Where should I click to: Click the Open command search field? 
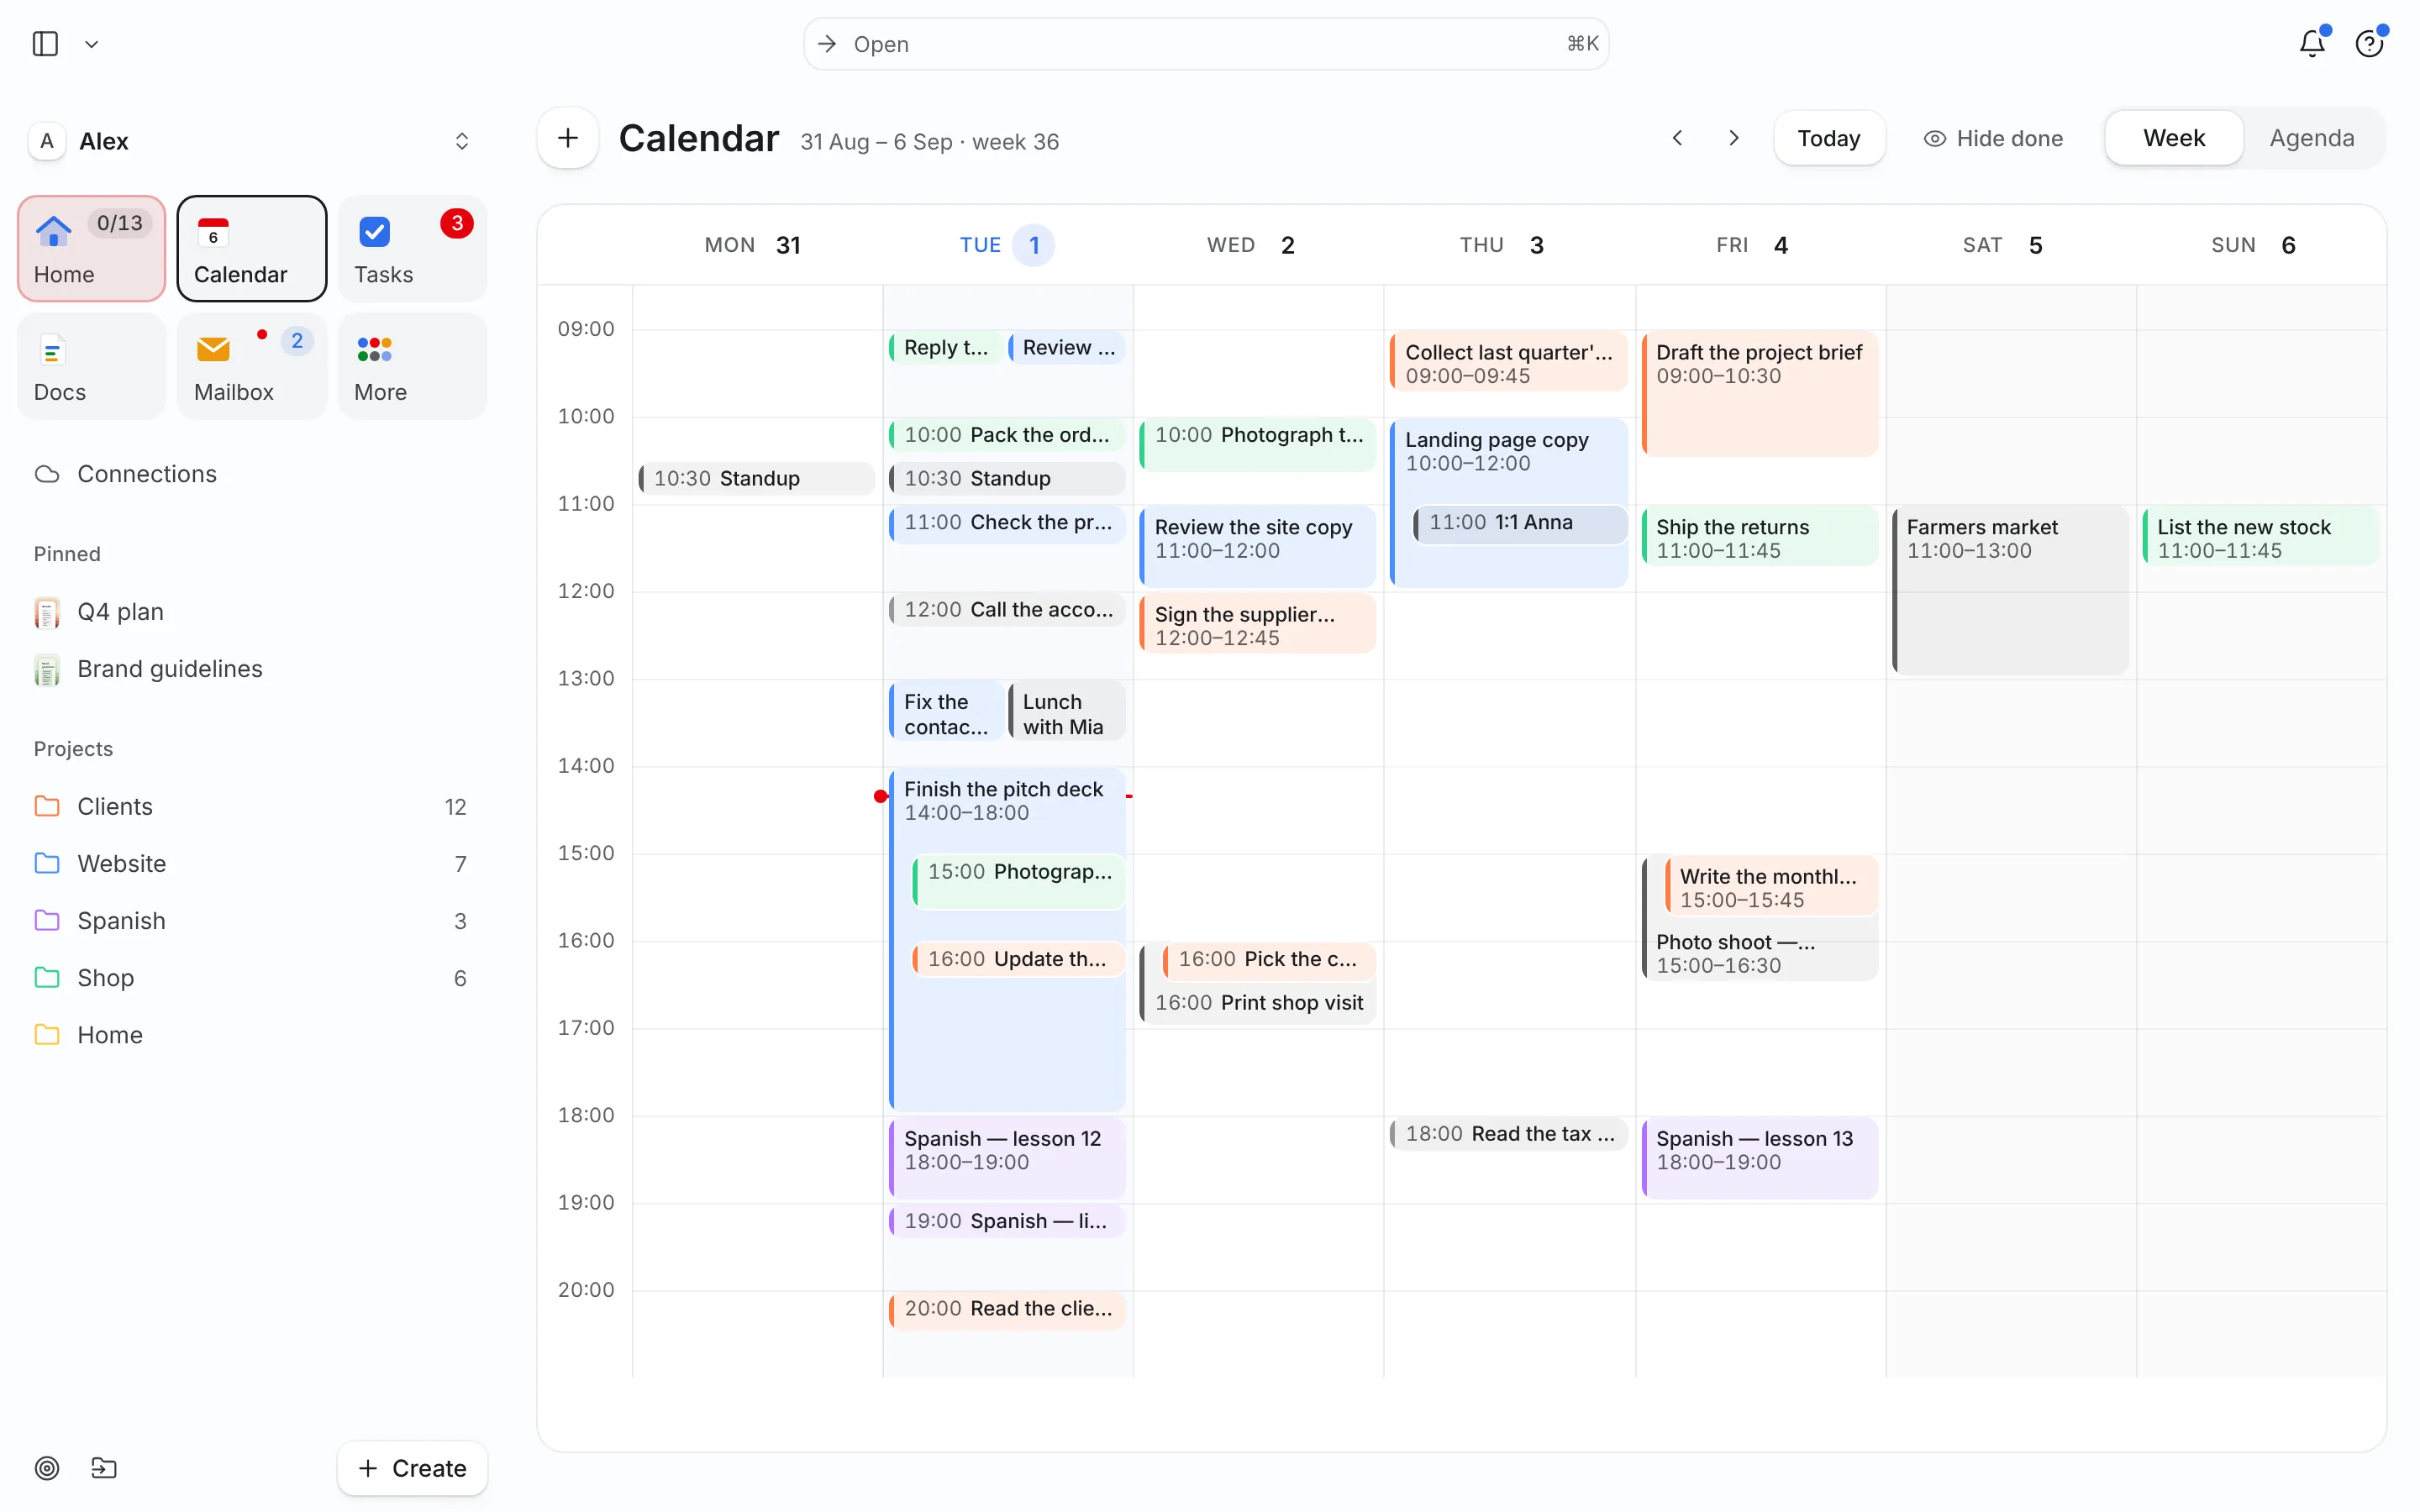pyautogui.click(x=1206, y=44)
